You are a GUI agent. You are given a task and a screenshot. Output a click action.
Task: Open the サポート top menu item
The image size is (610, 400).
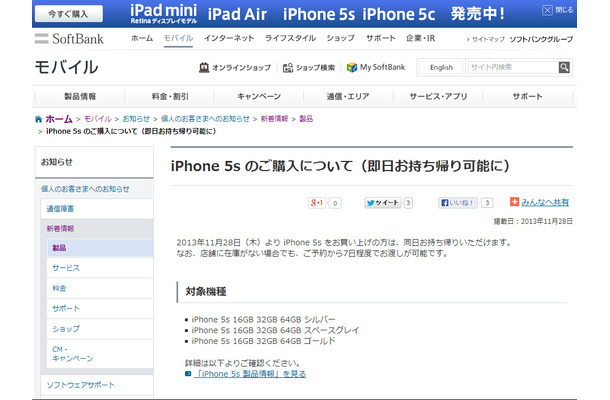[x=380, y=38]
